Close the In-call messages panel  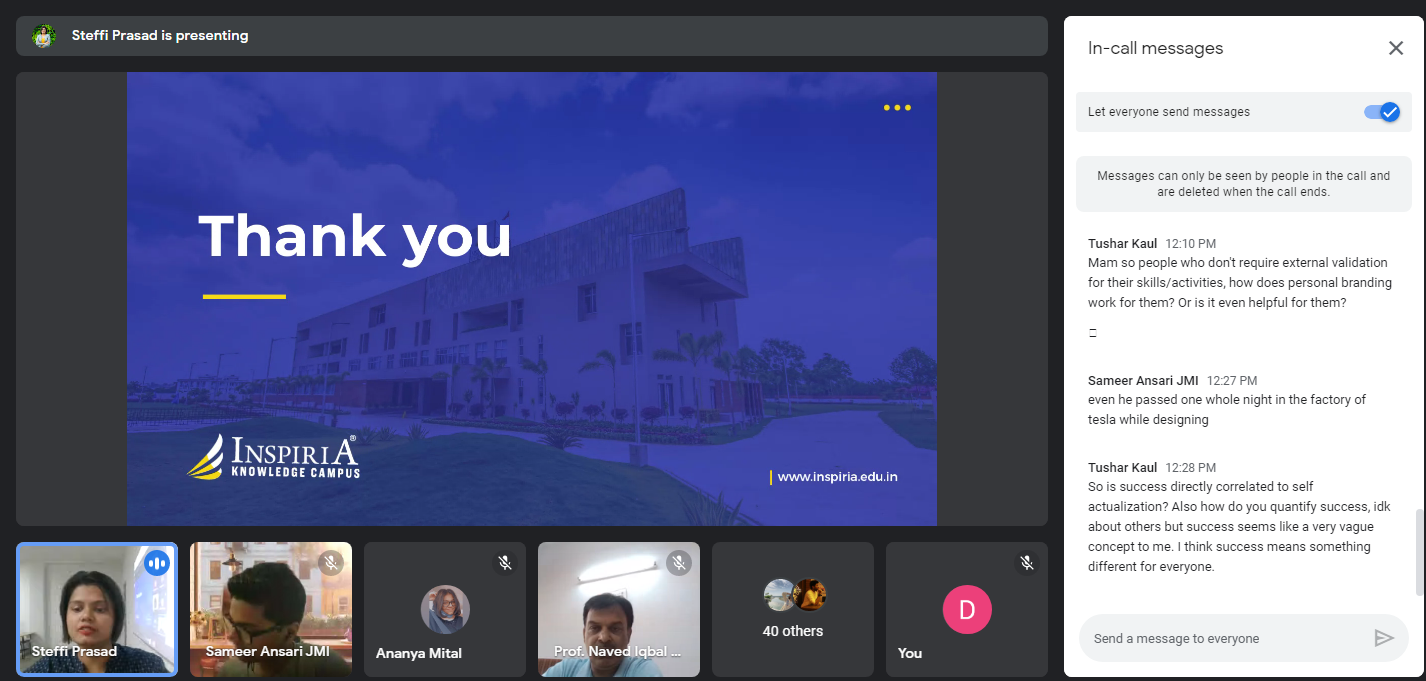[x=1396, y=48]
